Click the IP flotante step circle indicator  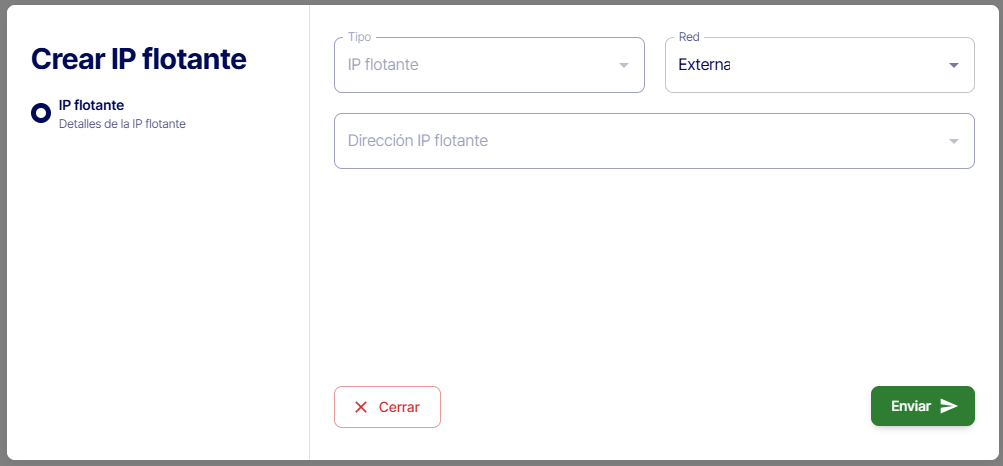pos(41,113)
